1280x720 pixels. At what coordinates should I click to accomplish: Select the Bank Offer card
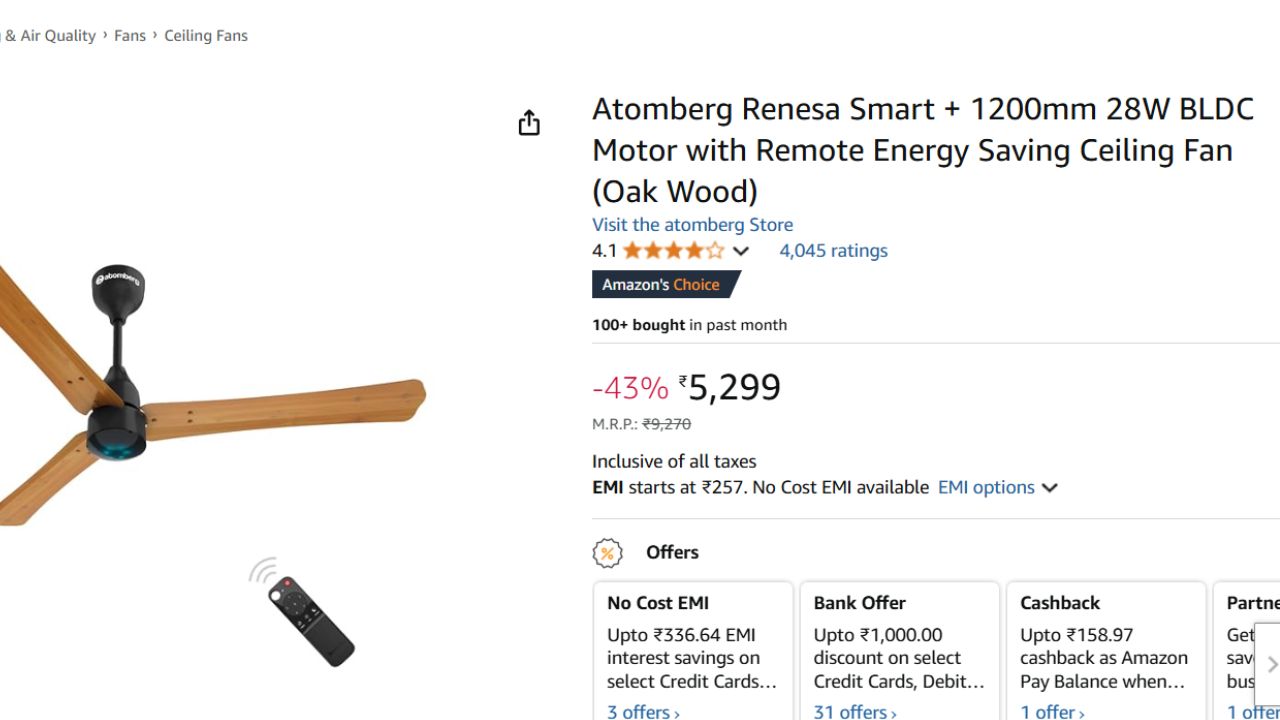pyautogui.click(x=899, y=645)
